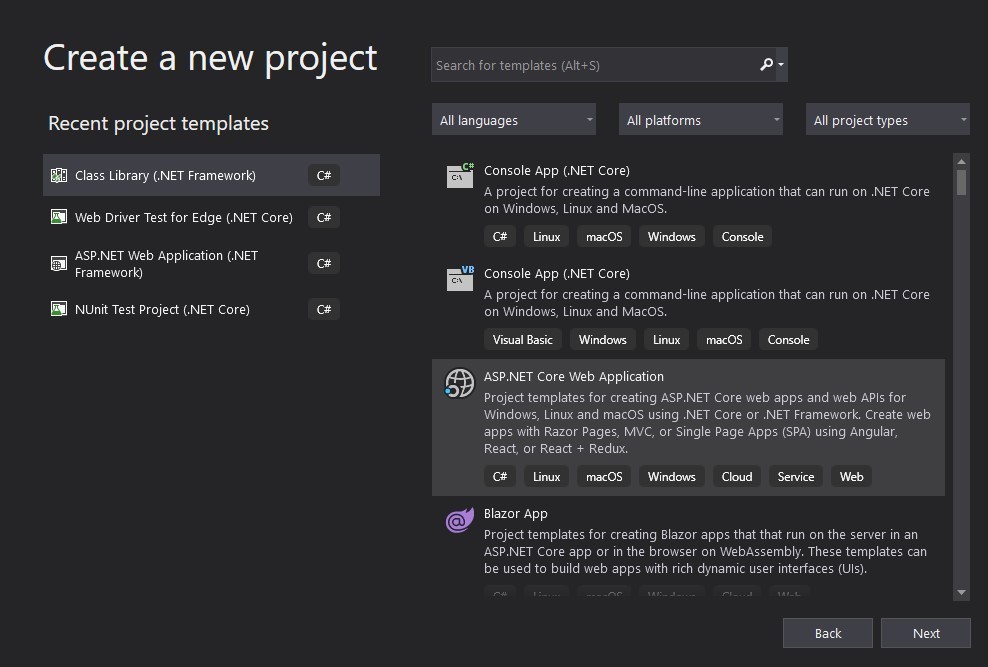Click the Service tag under ASP.NET Core
Screen dimensions: 988x667
point(795,477)
